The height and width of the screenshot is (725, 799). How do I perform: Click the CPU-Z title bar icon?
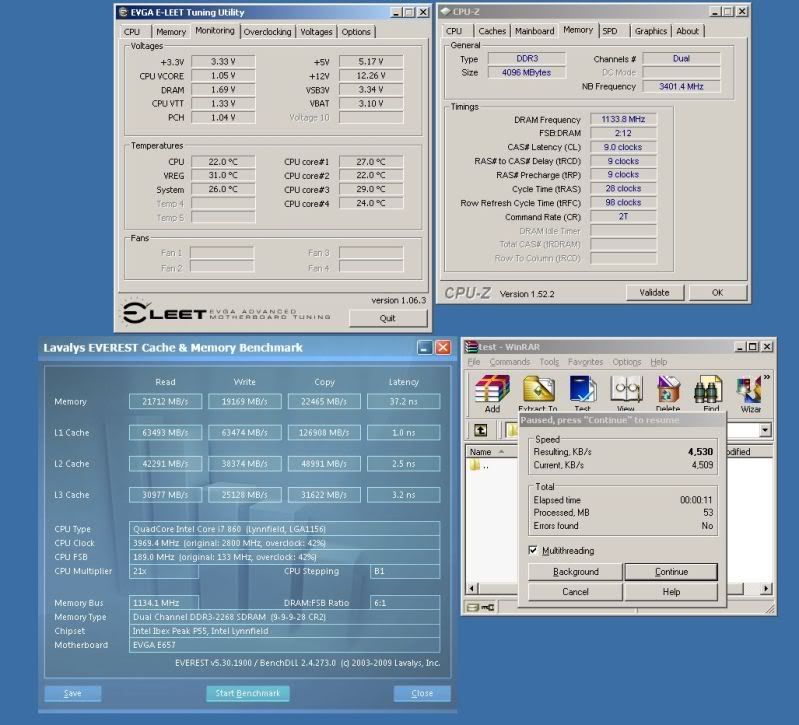[x=445, y=11]
